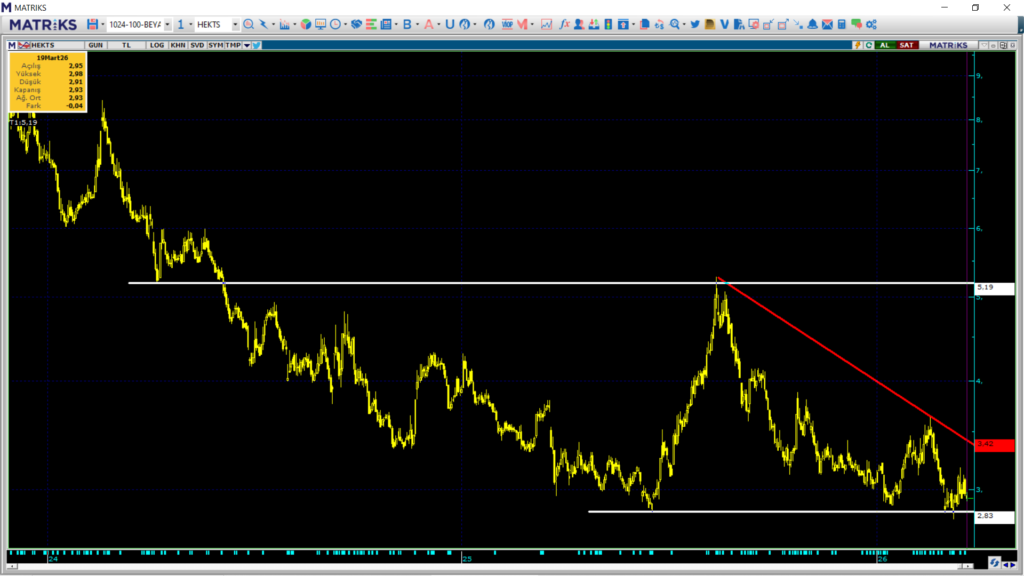The image size is (1024, 576).
Task: Toggle the KHN button
Action: [x=178, y=45]
